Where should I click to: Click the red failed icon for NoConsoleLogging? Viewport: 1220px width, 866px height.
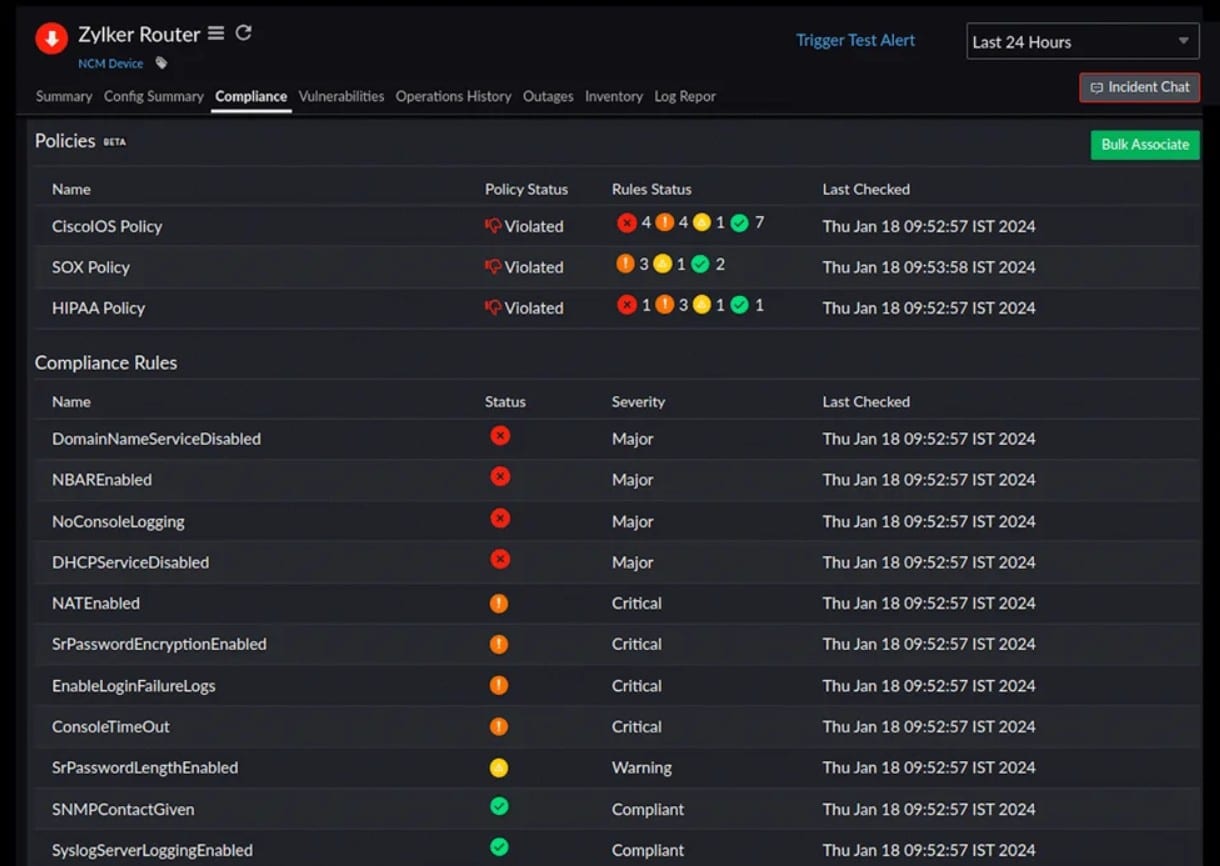500,518
